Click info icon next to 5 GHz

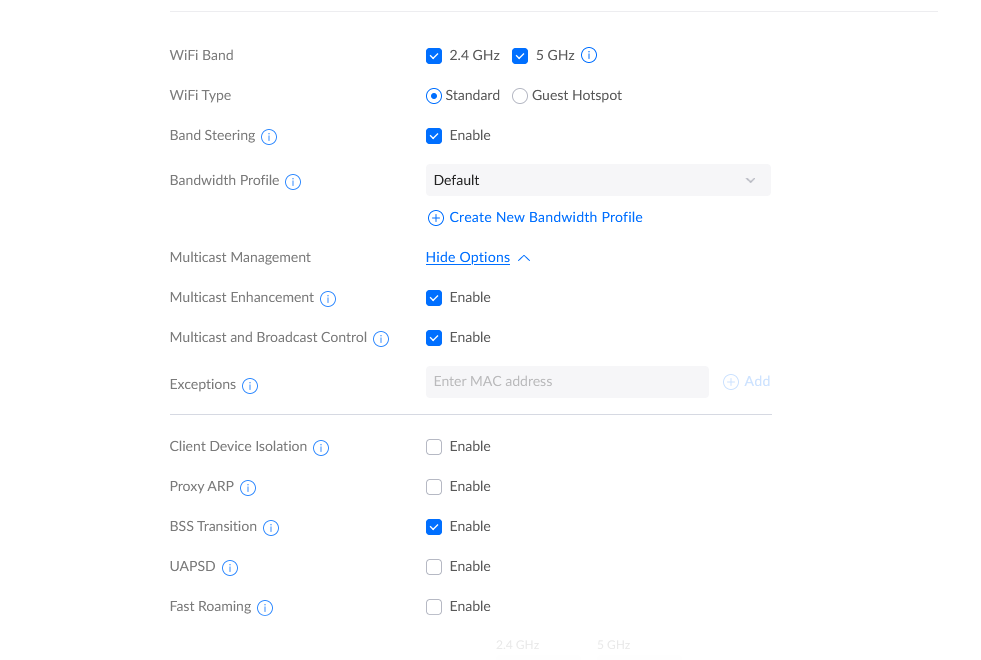(x=589, y=56)
